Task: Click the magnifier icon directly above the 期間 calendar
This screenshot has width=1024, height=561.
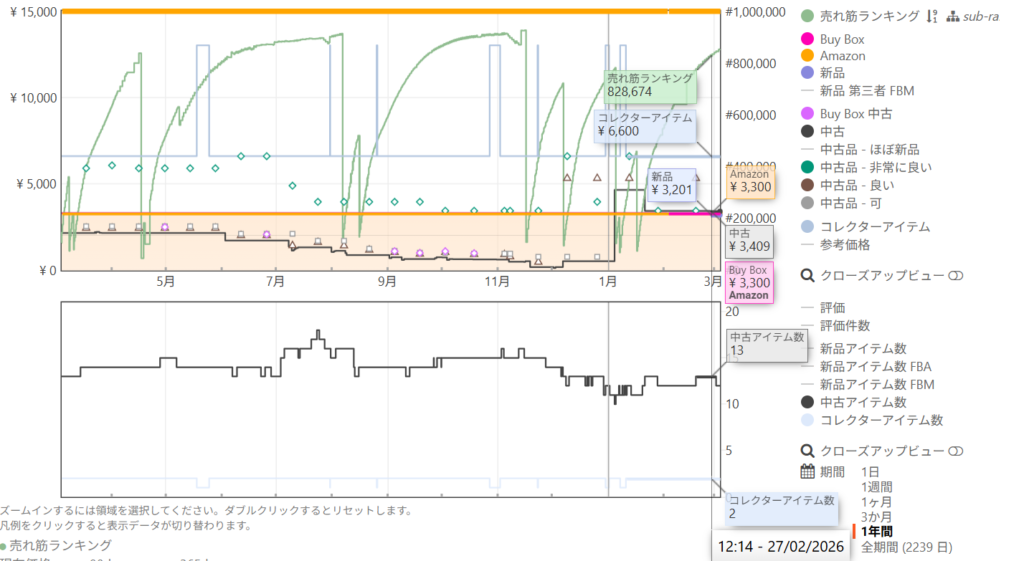Action: click(808, 450)
